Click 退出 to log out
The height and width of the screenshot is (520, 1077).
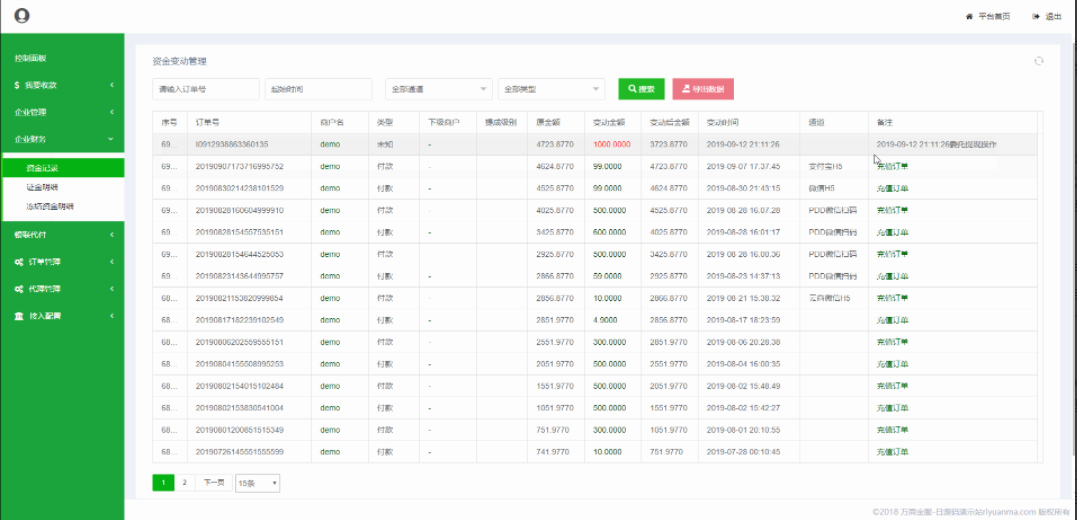(1047, 16)
